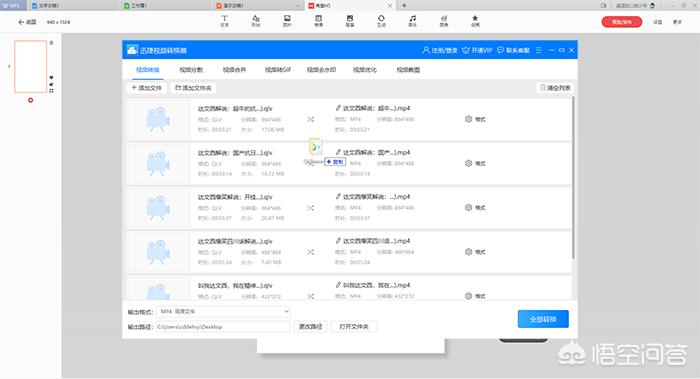Image resolution: width=700 pixels, height=379 pixels.
Task: Click format gear for 国产 mp4 row
Action: click(468, 163)
